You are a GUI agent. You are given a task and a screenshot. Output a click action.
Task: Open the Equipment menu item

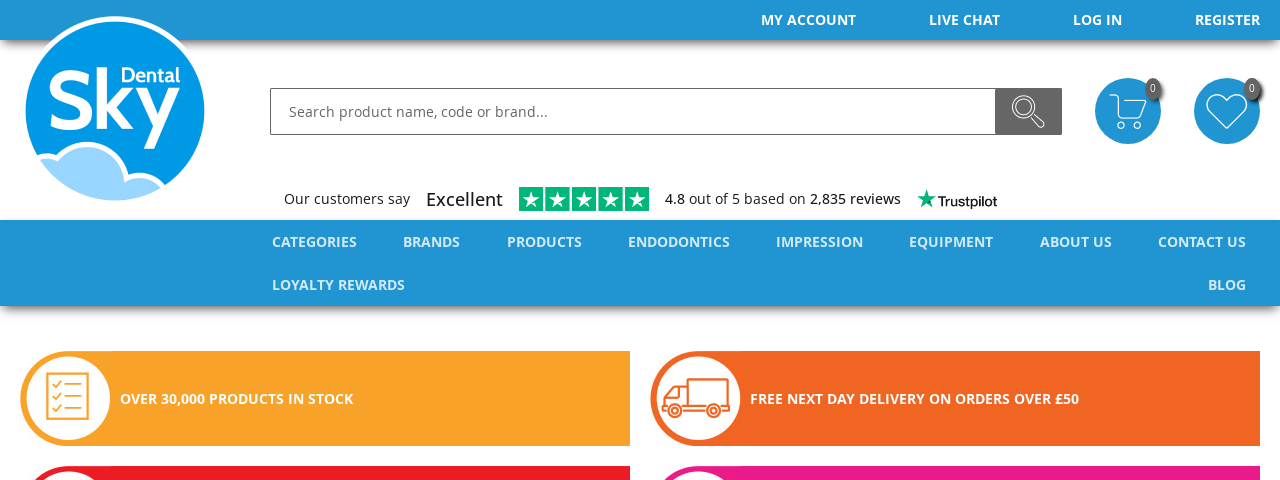point(951,242)
